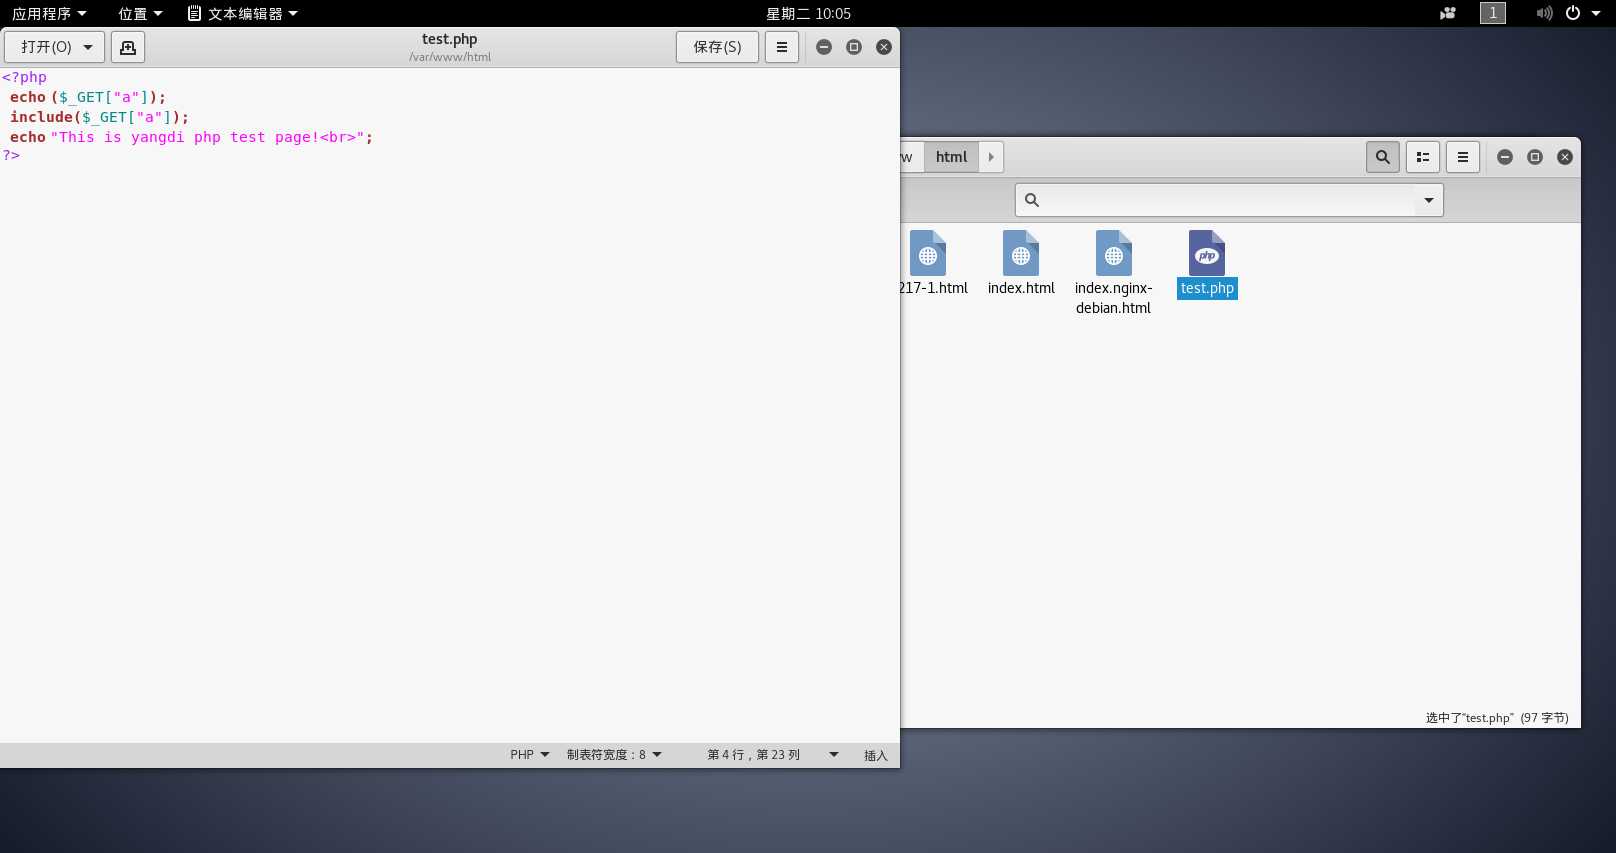Click the echo ($_GET["a"]) line
1616x853 pixels.
click(x=88, y=97)
